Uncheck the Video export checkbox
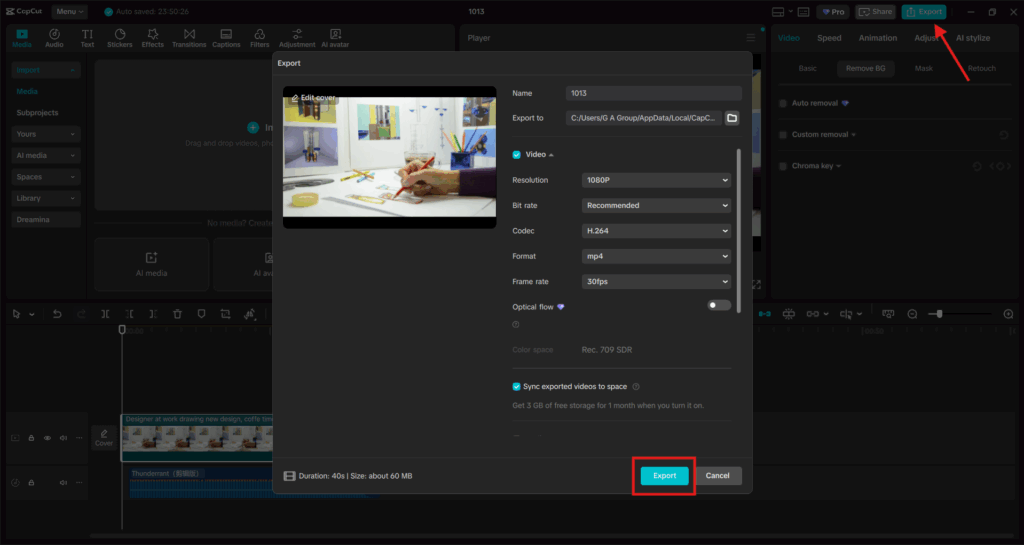This screenshot has height=545, width=1024. [517, 155]
